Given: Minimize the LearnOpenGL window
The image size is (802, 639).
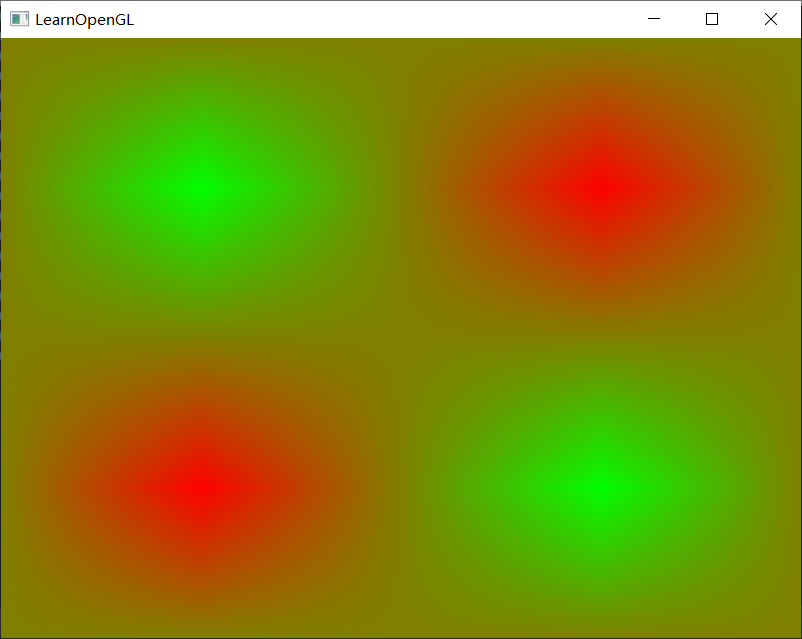Looking at the screenshot, I should pos(654,18).
